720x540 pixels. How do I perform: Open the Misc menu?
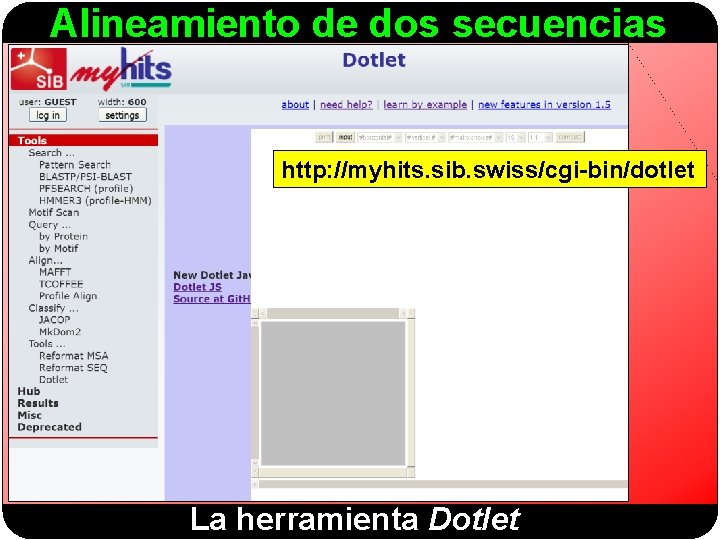[29, 415]
